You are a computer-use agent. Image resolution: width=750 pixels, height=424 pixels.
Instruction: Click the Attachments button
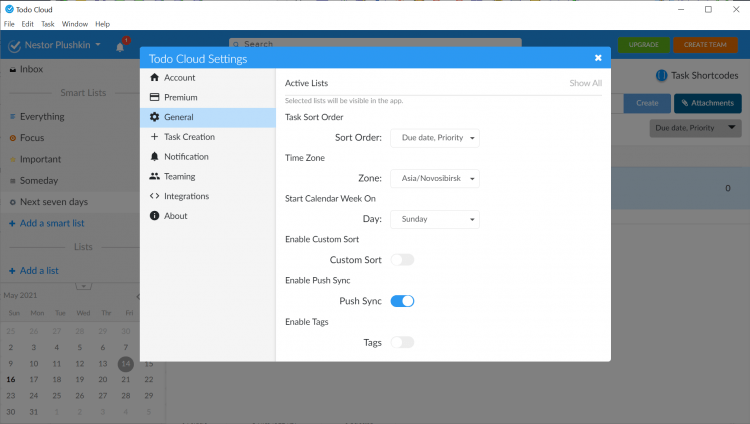(708, 103)
